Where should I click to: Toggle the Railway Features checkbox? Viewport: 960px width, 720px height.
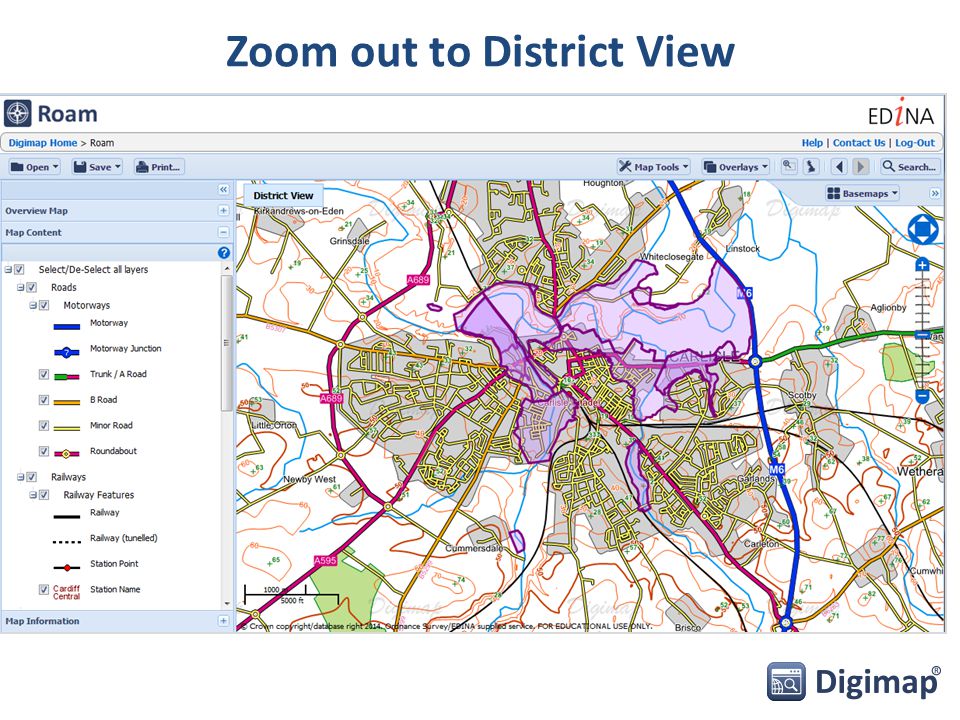[x=44, y=495]
